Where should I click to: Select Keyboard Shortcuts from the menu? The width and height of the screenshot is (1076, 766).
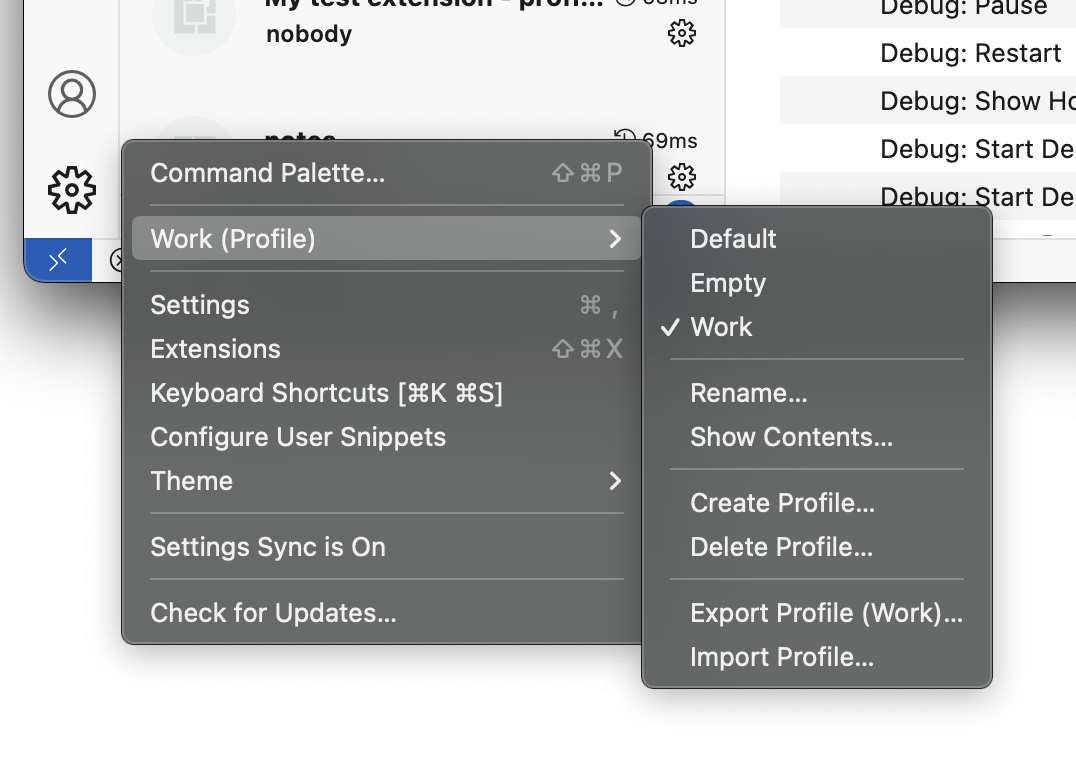click(327, 392)
